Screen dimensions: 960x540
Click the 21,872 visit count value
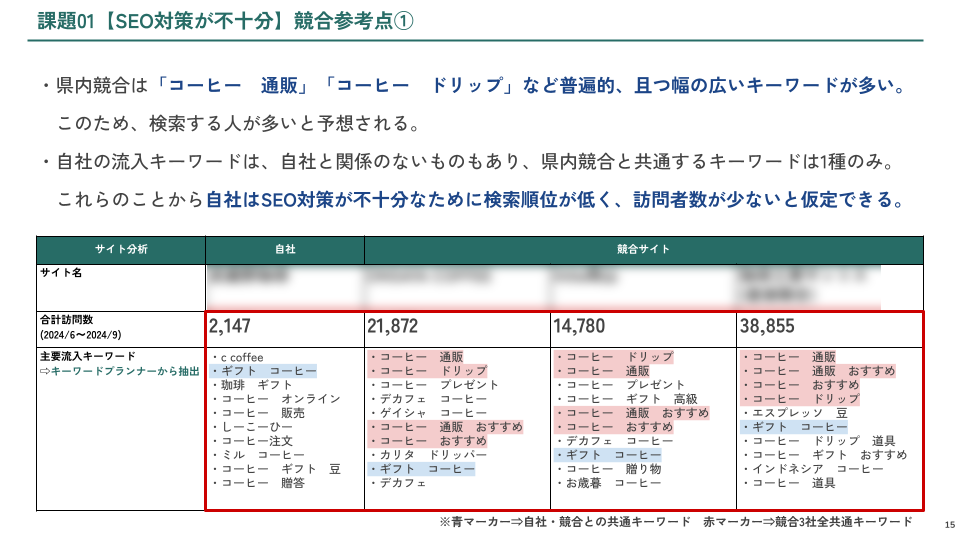[393, 327]
